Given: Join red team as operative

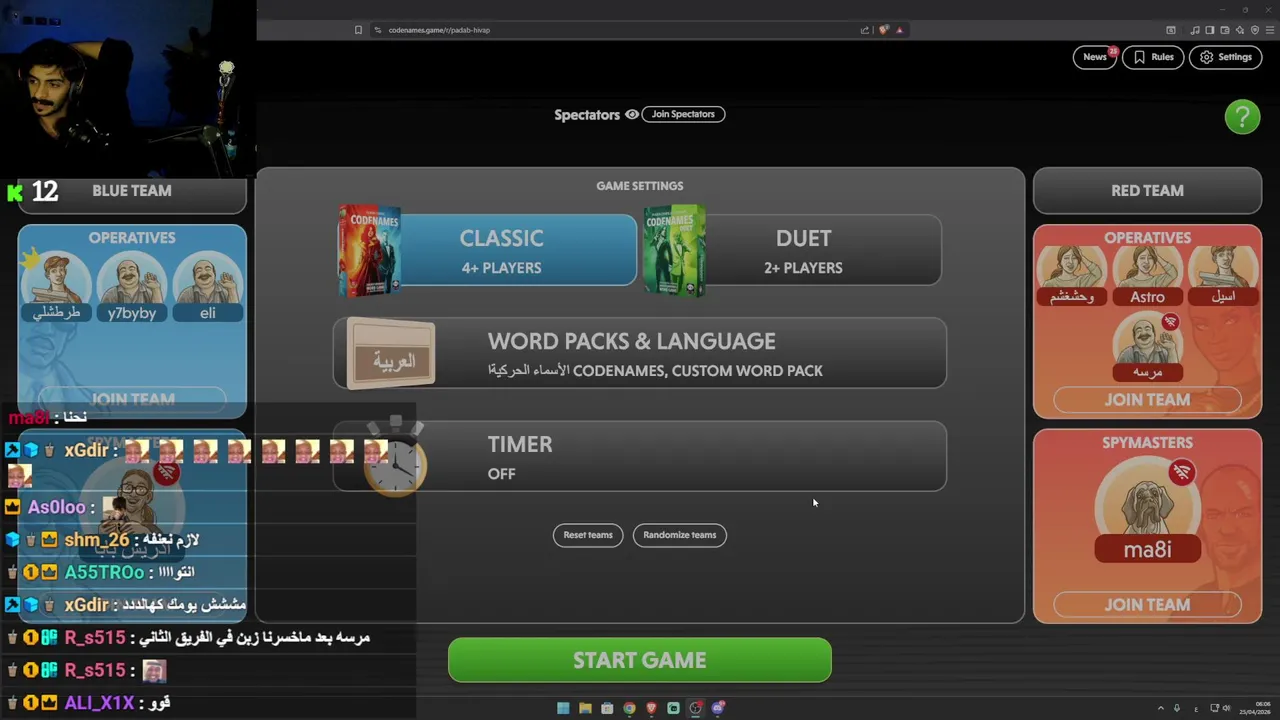Looking at the screenshot, I should point(1147,400).
